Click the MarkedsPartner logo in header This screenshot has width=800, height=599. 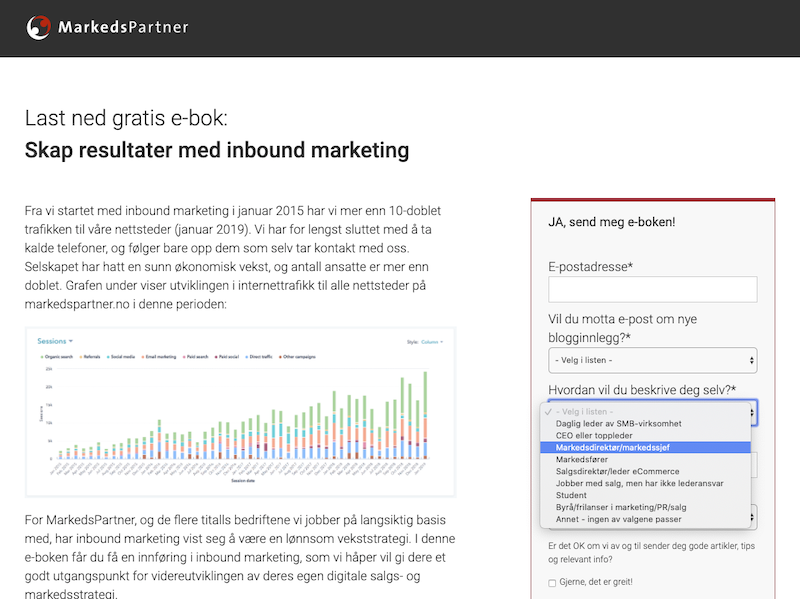[108, 27]
